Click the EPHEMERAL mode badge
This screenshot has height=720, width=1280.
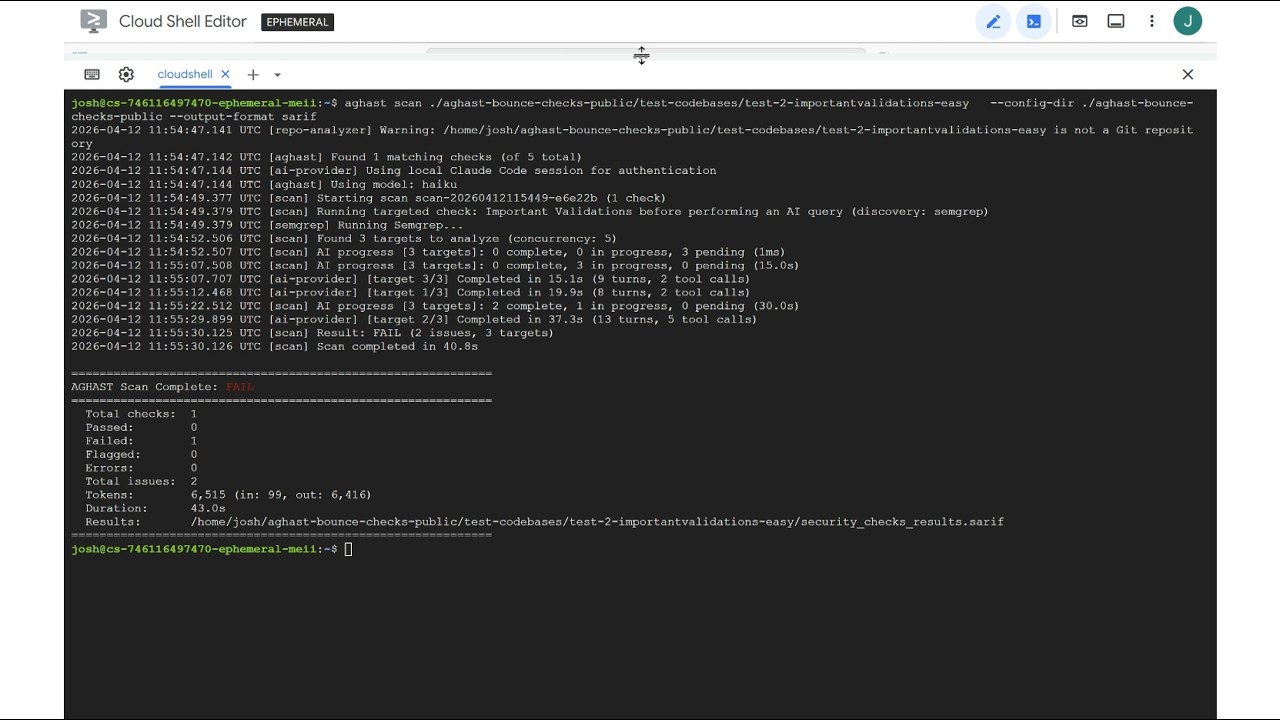click(x=297, y=22)
